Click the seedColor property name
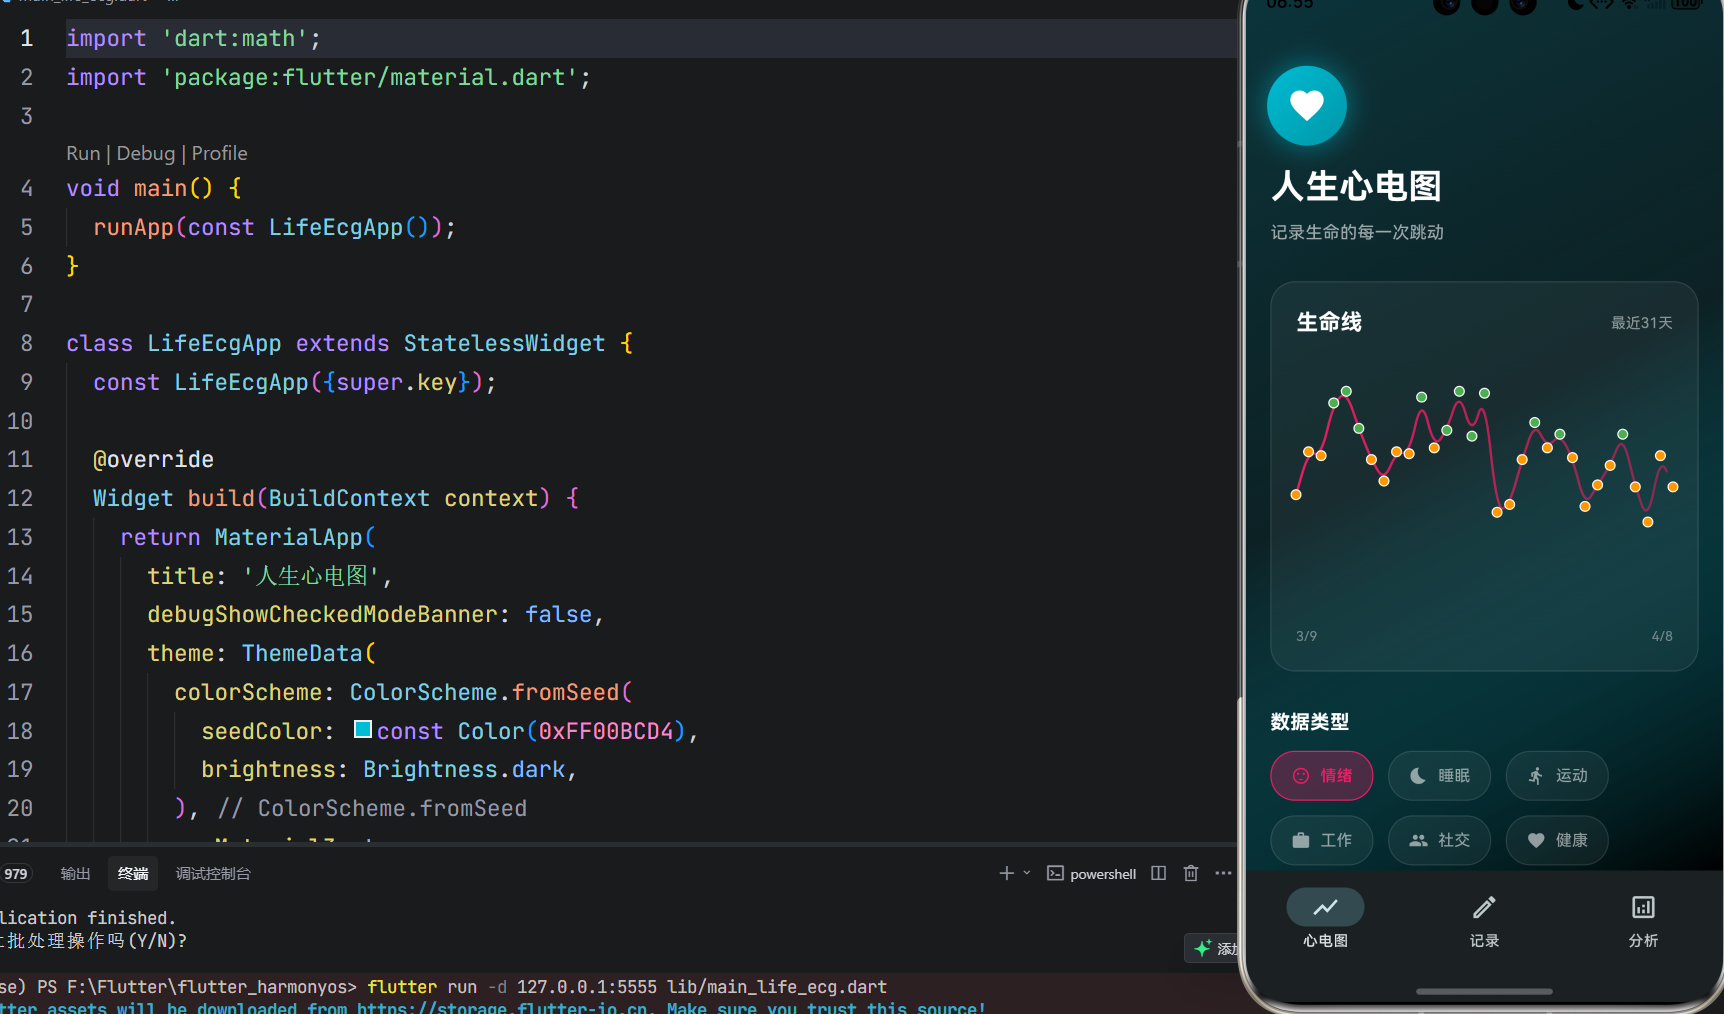The image size is (1724, 1014). click(262, 731)
